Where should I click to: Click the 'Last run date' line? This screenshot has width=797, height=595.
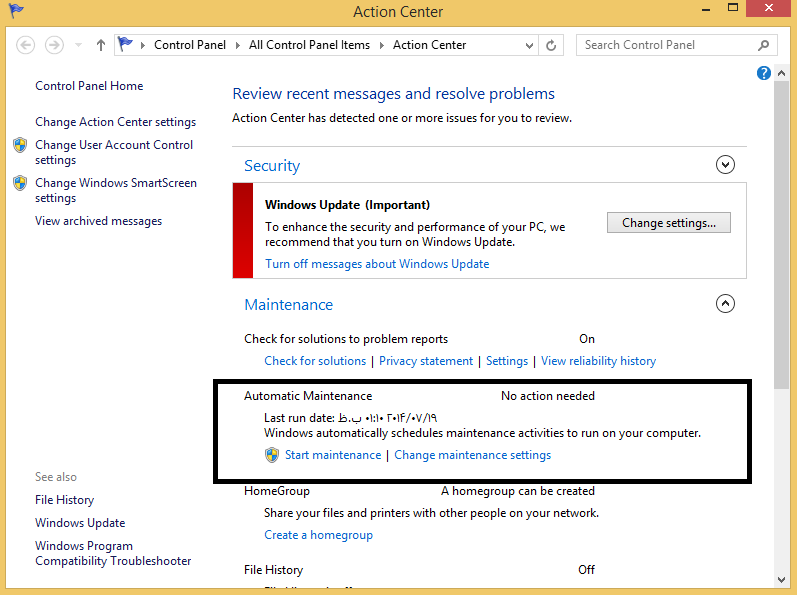350,418
